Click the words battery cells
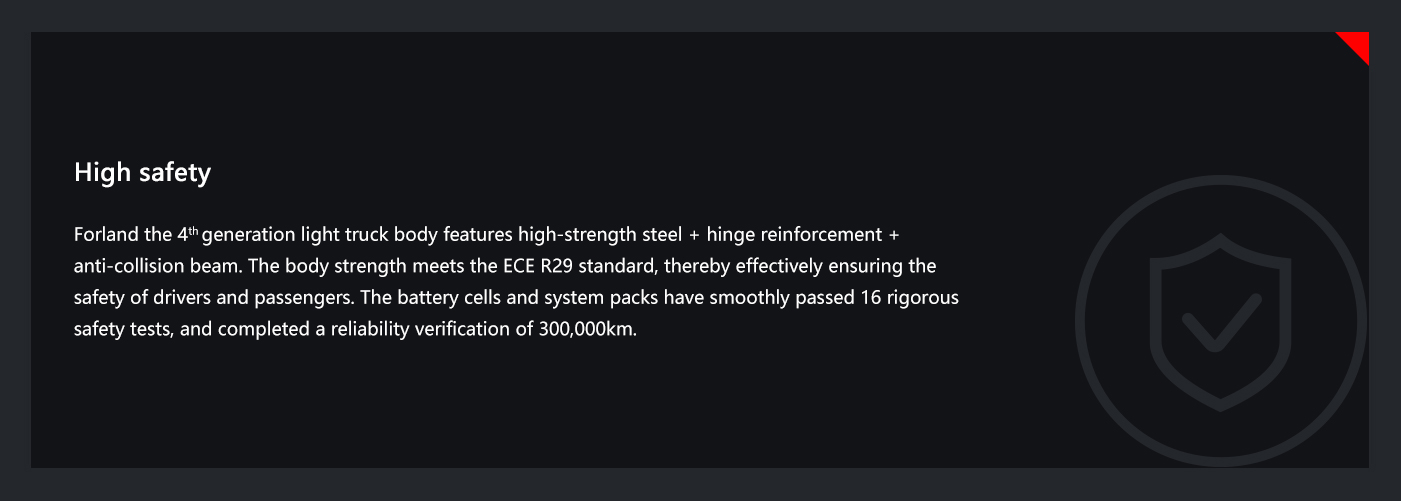This screenshot has height=501, width=1401. [446, 299]
